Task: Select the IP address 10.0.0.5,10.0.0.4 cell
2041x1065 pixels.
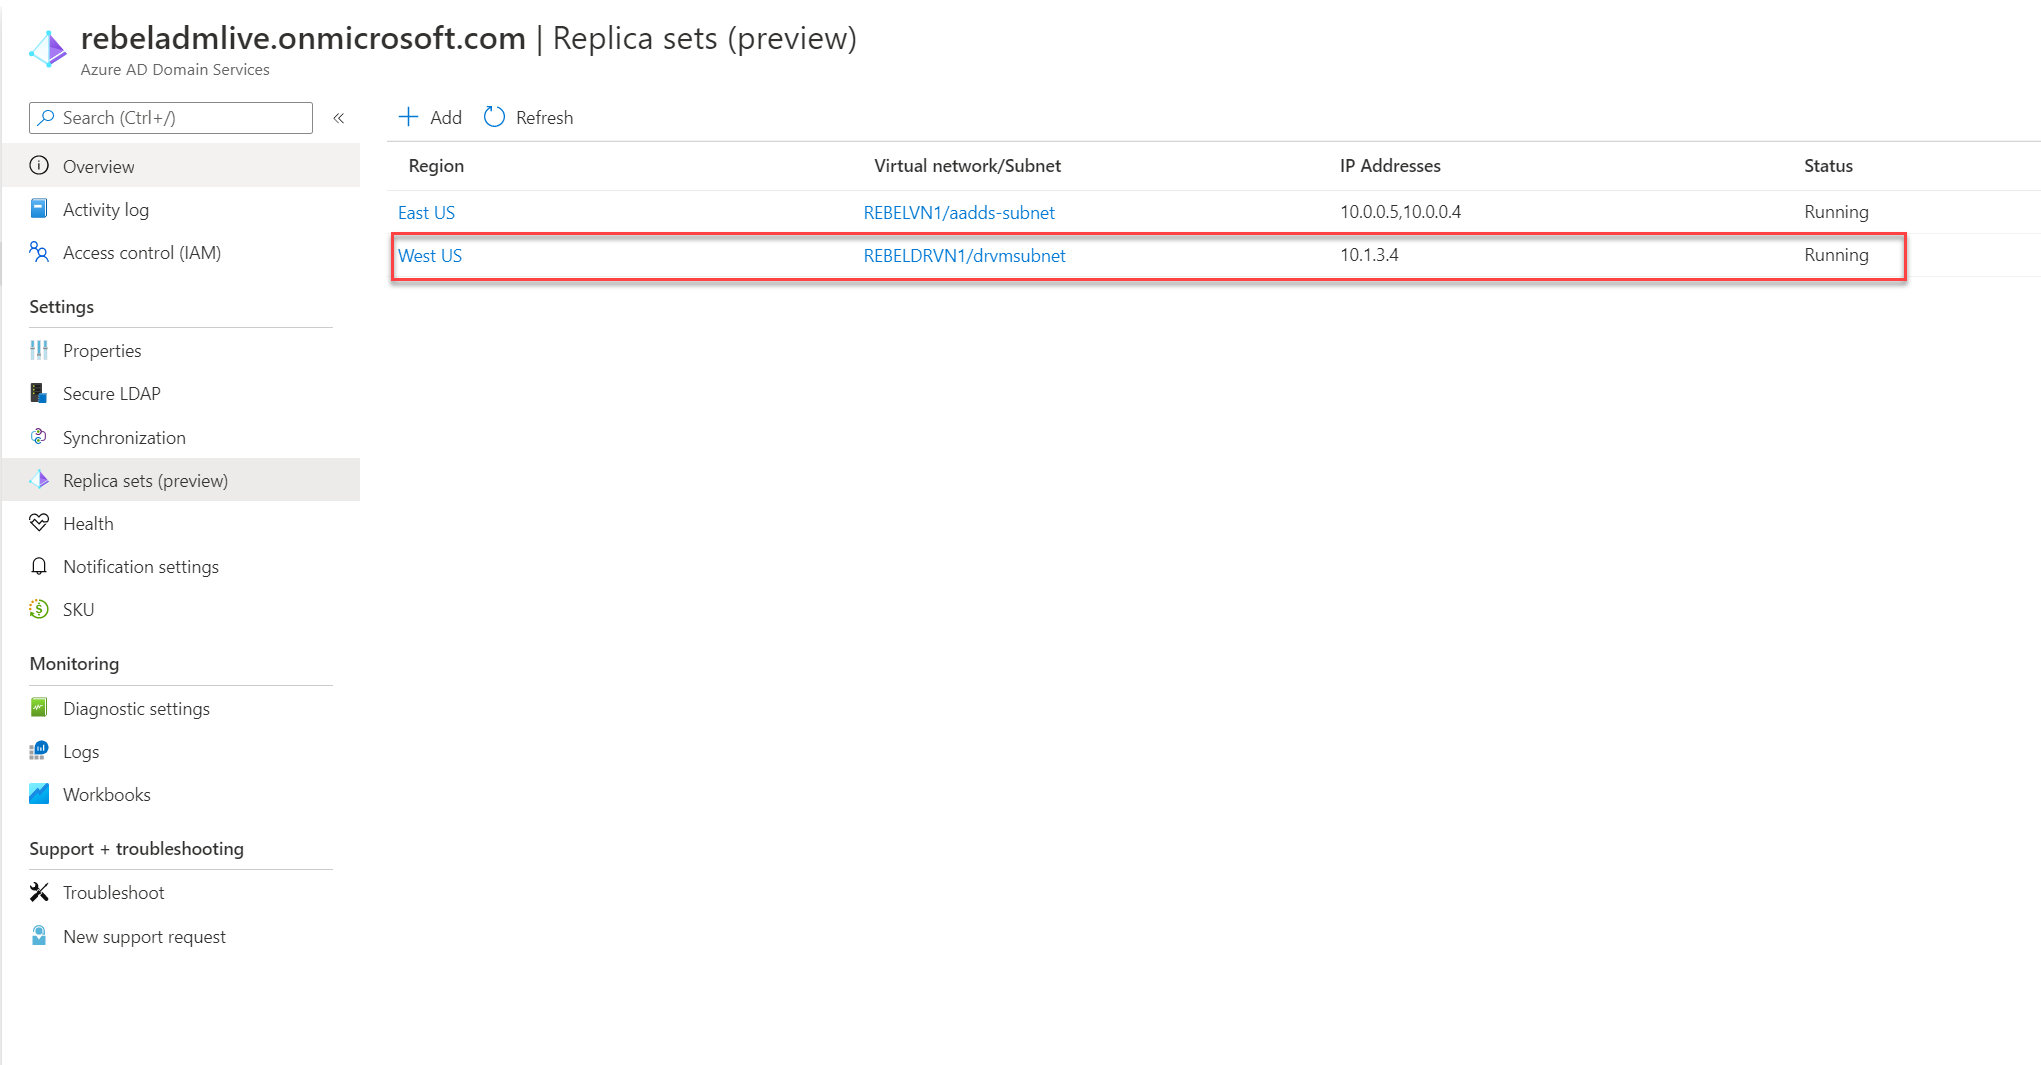Action: point(1400,212)
